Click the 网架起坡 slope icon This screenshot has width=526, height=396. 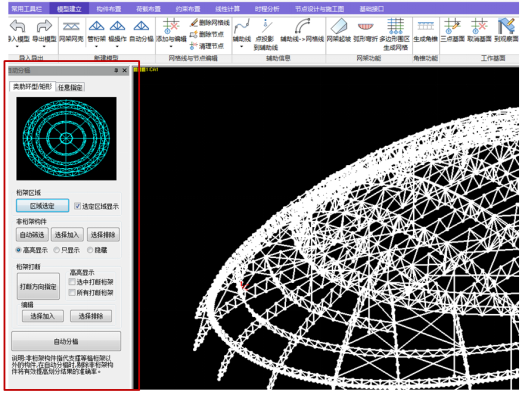(339, 26)
